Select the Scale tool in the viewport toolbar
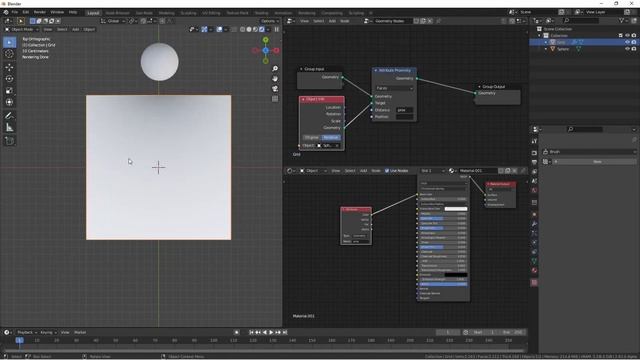This screenshot has height=360, width=640. (9, 91)
